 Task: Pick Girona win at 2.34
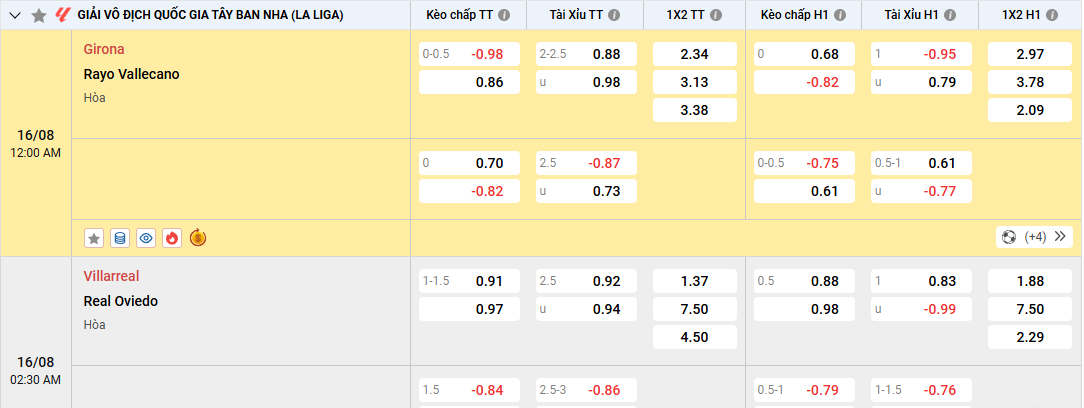coord(695,54)
